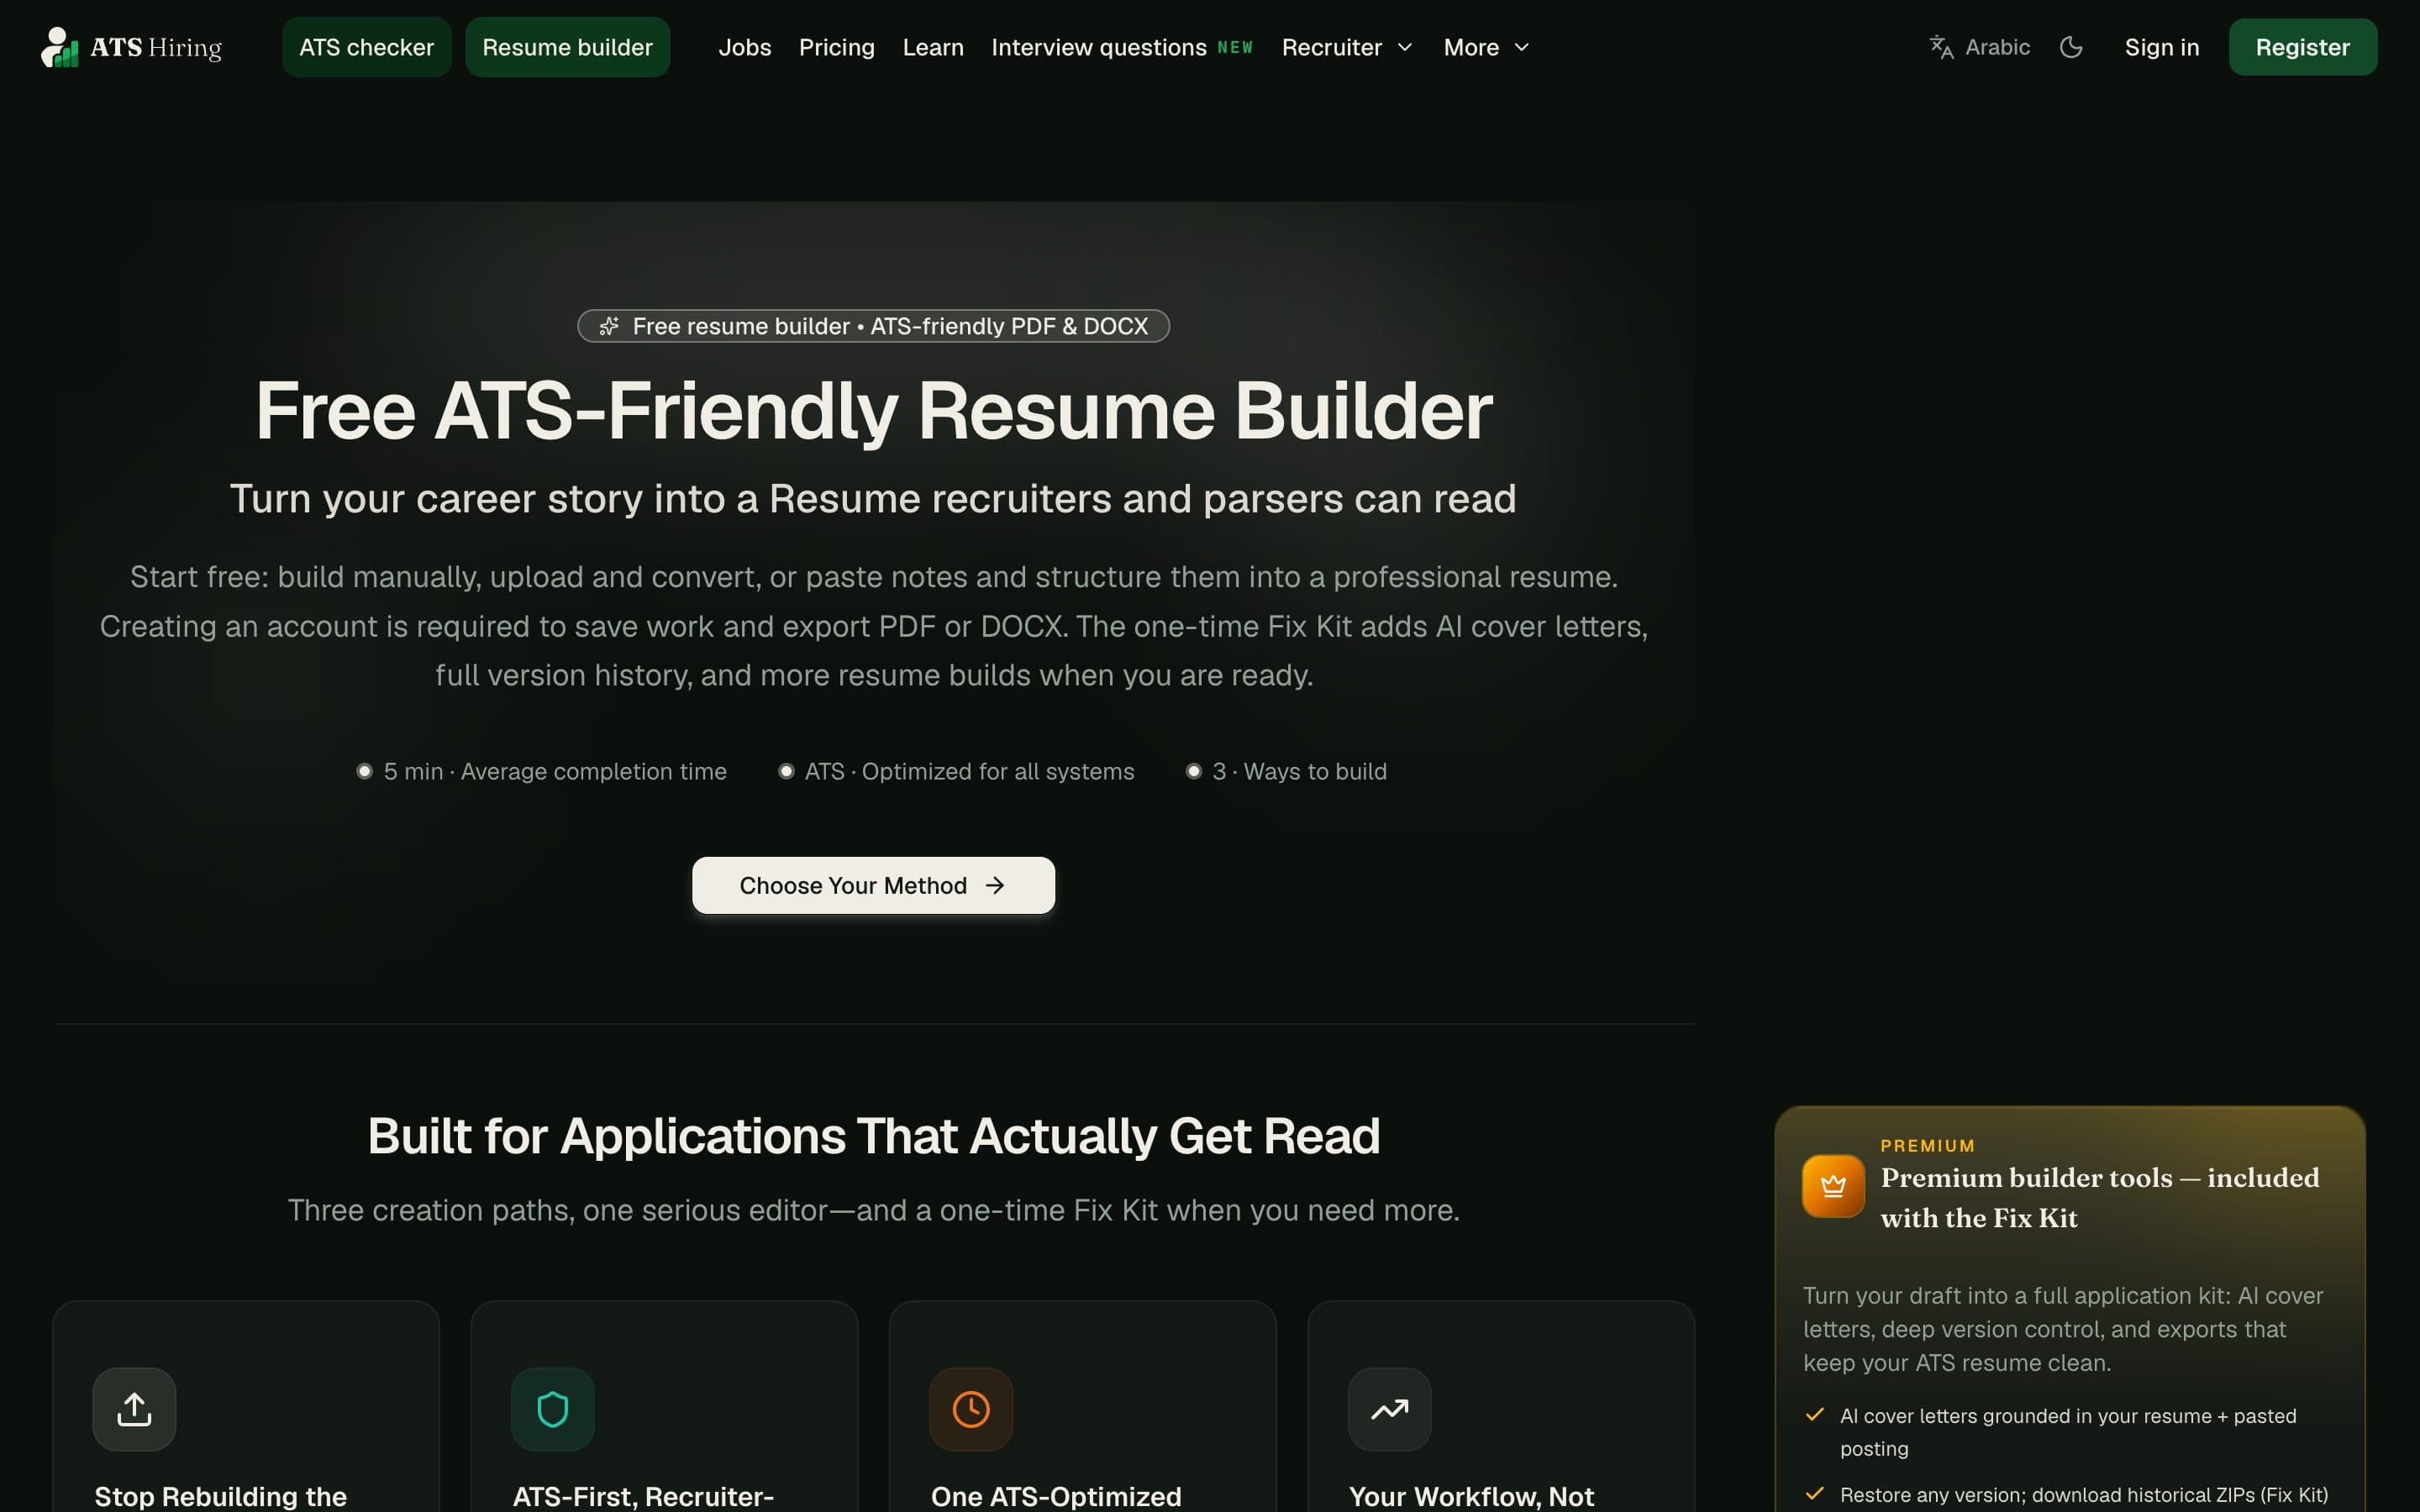The image size is (2420, 1512).
Task: Expand the More dropdown menu
Action: pyautogui.click(x=1486, y=47)
